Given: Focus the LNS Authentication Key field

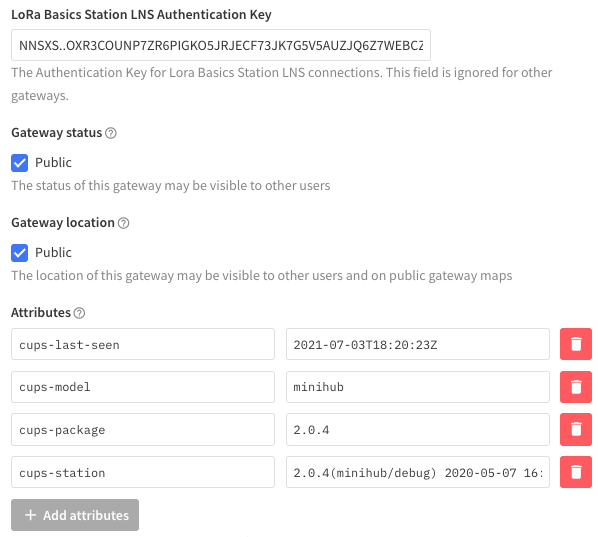Looking at the screenshot, I should pyautogui.click(x=221, y=45).
